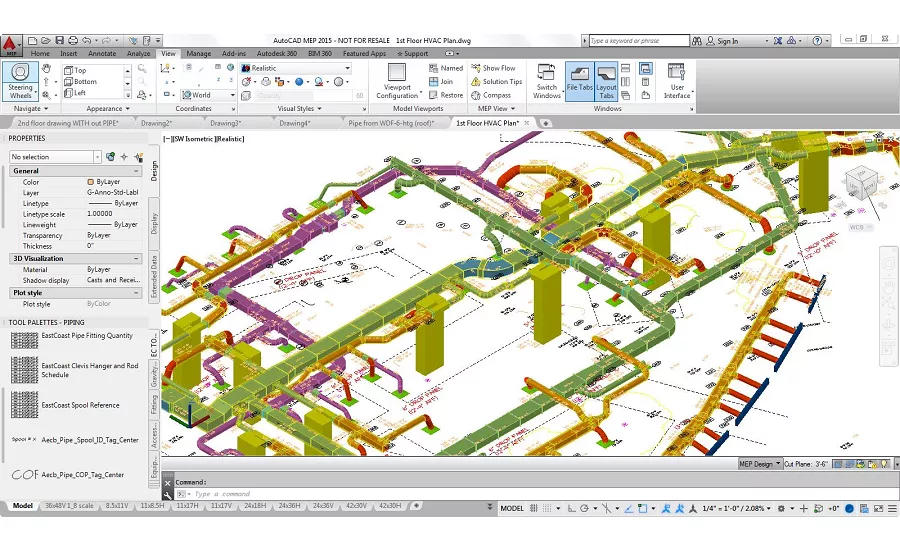Click the Show Flow tool

pos(494,68)
